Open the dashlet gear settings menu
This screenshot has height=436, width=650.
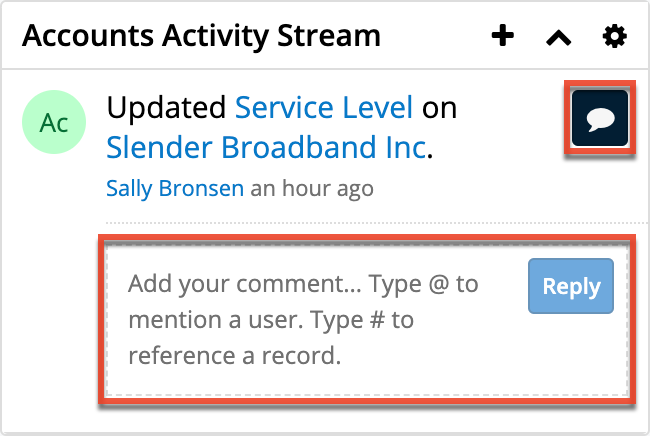point(614,37)
